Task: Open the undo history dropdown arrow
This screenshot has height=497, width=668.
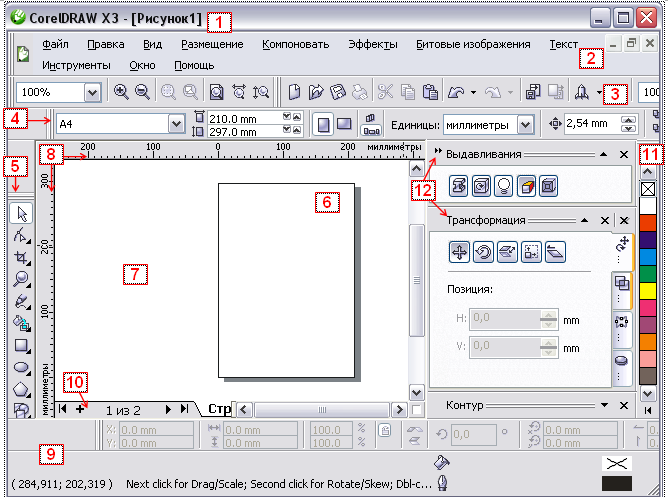Action: (x=473, y=92)
